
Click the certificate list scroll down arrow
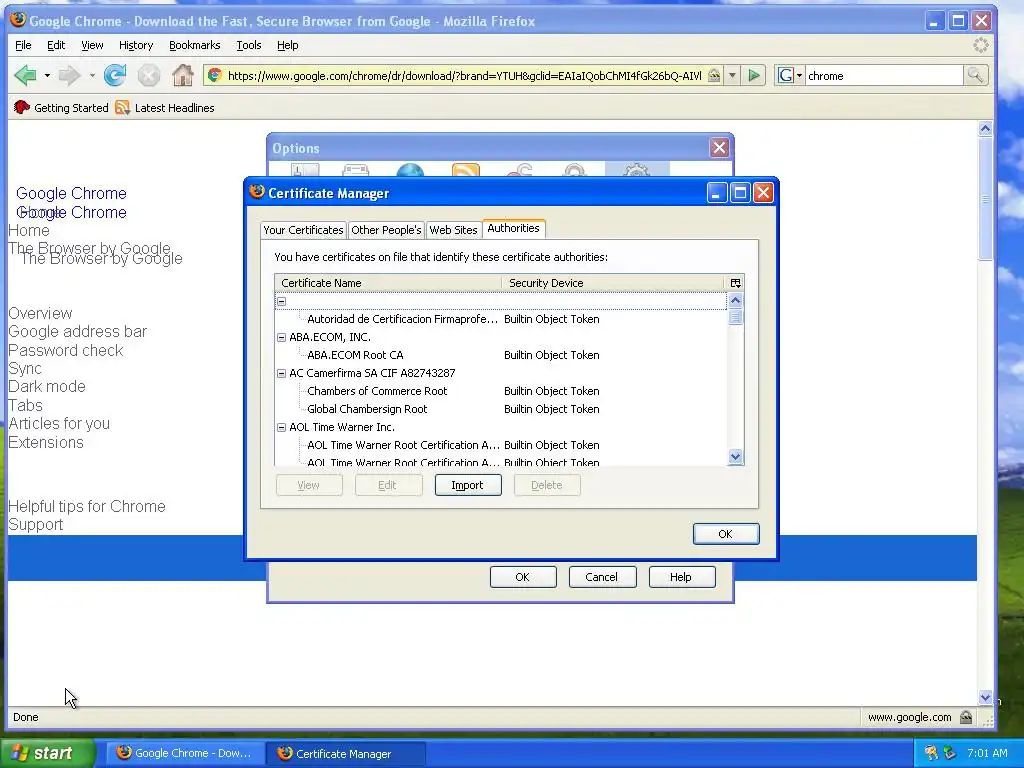pos(735,456)
